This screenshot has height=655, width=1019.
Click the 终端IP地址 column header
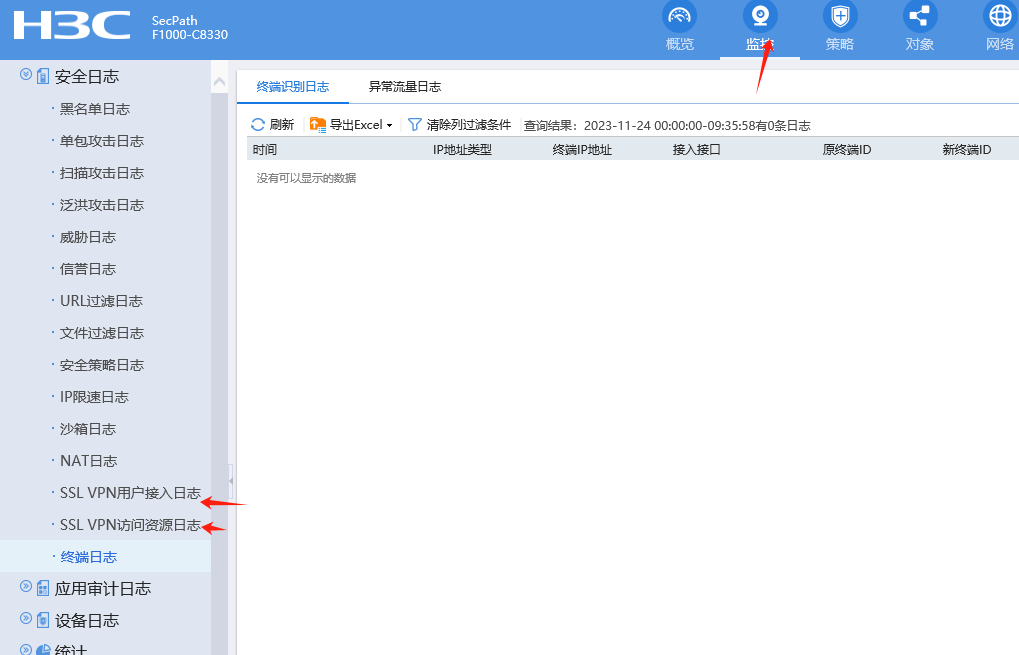point(582,149)
